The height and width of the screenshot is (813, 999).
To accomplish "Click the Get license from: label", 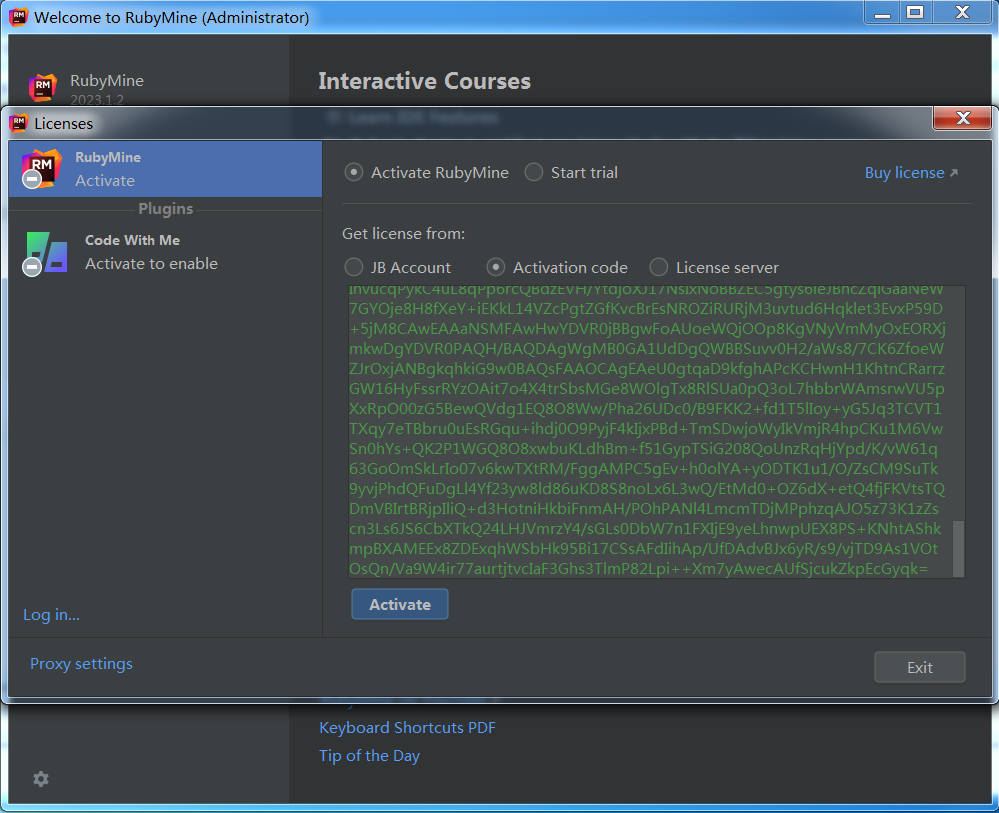I will point(403,234).
